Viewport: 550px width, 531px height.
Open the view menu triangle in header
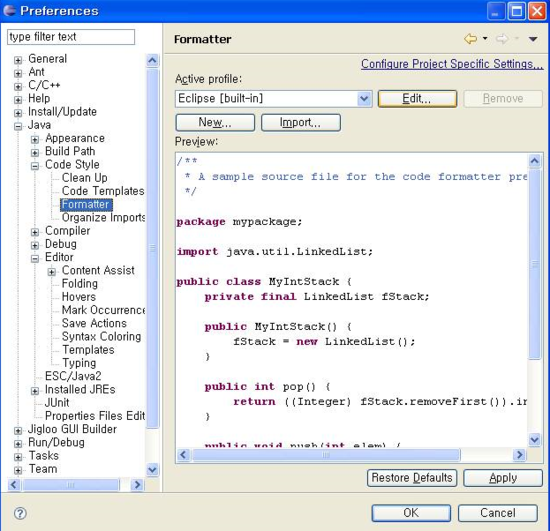533,39
